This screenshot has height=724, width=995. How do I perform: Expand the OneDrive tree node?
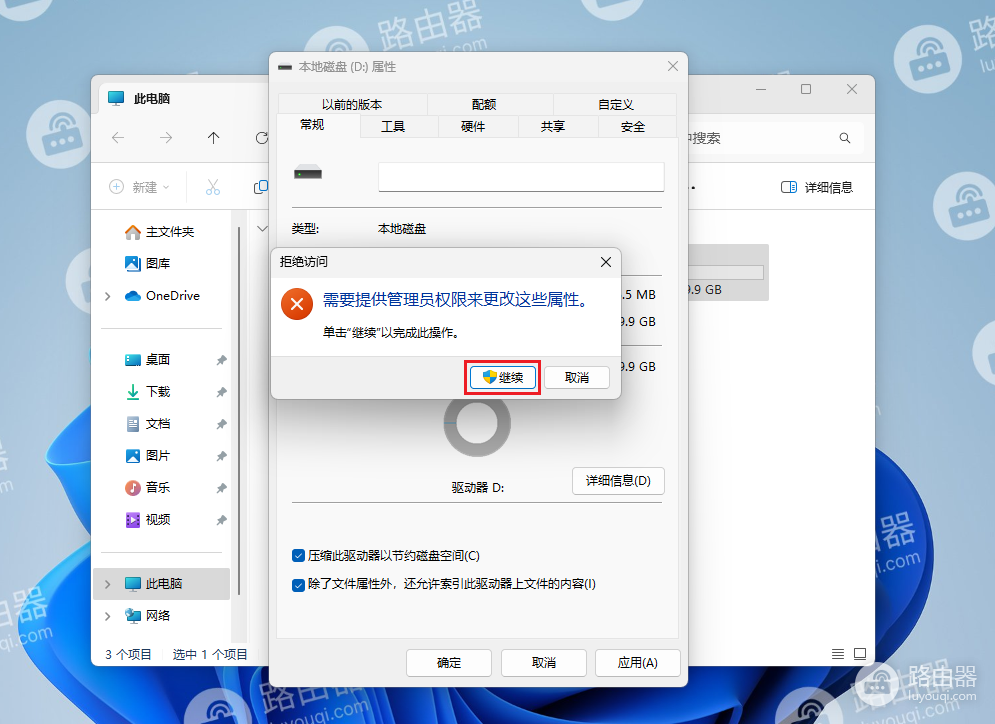click(x=107, y=296)
